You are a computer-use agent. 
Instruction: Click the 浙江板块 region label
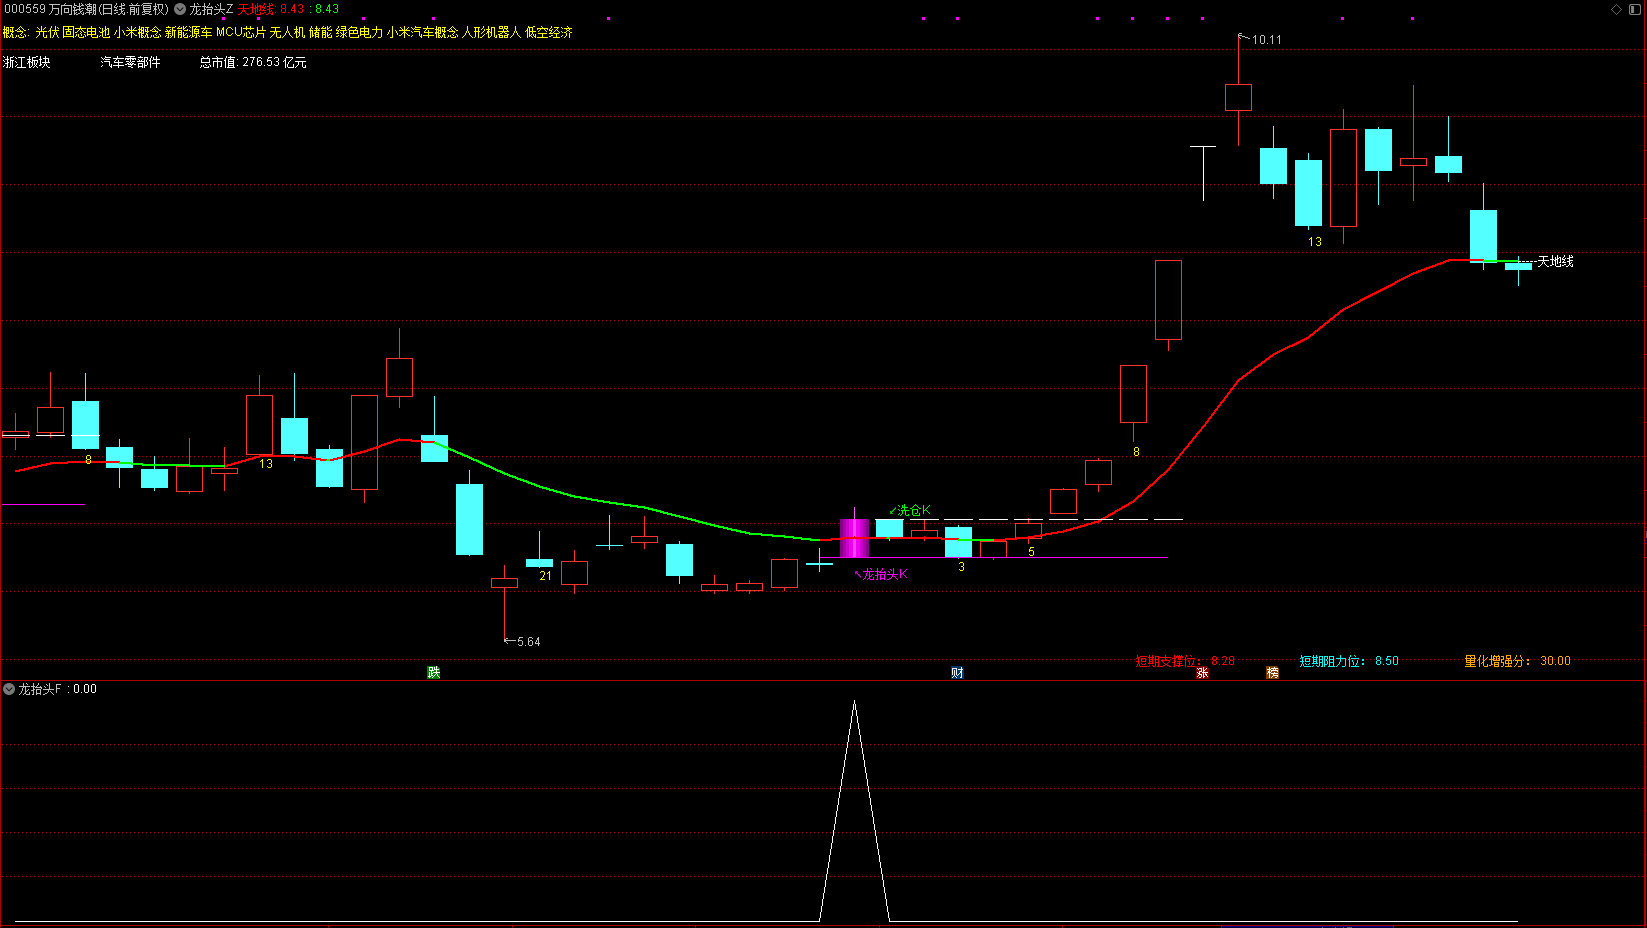27,62
